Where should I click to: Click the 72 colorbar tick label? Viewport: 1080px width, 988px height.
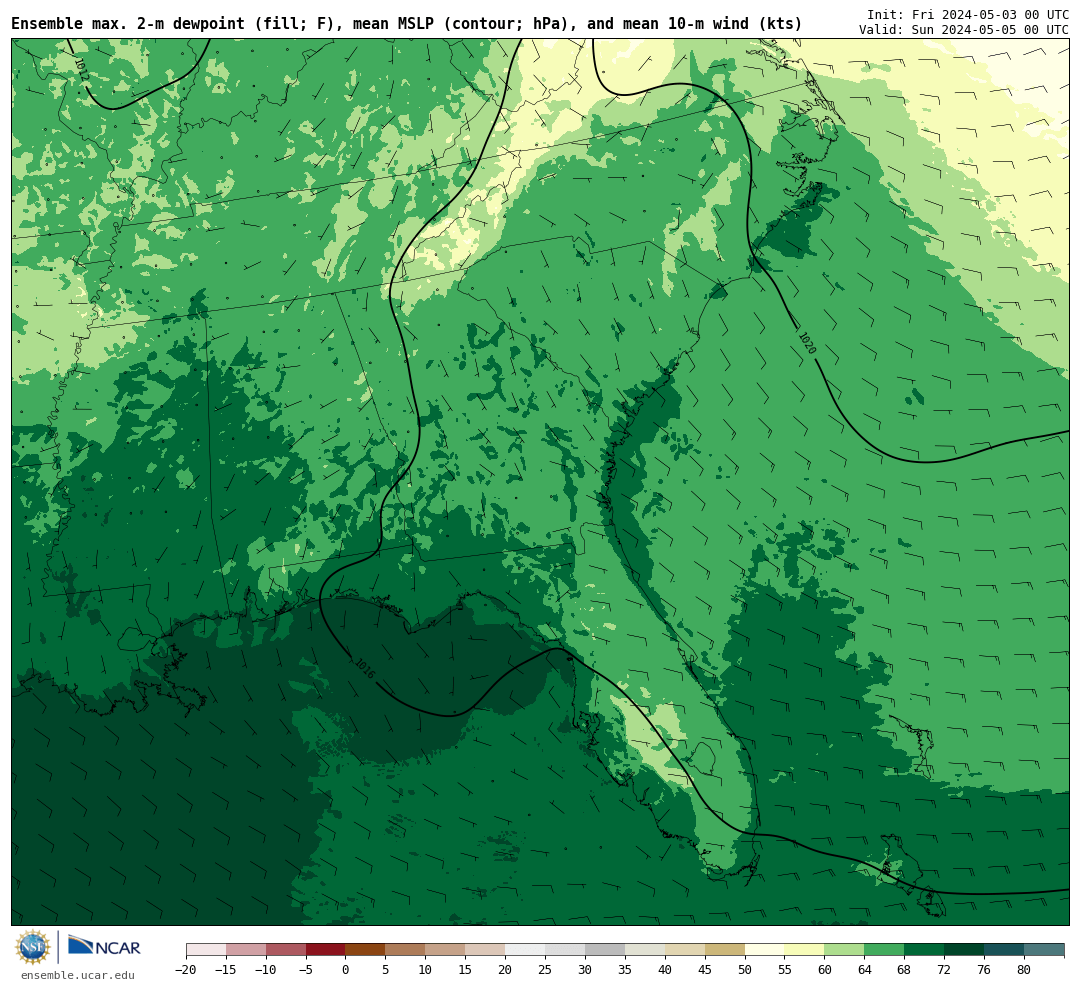[x=945, y=970]
